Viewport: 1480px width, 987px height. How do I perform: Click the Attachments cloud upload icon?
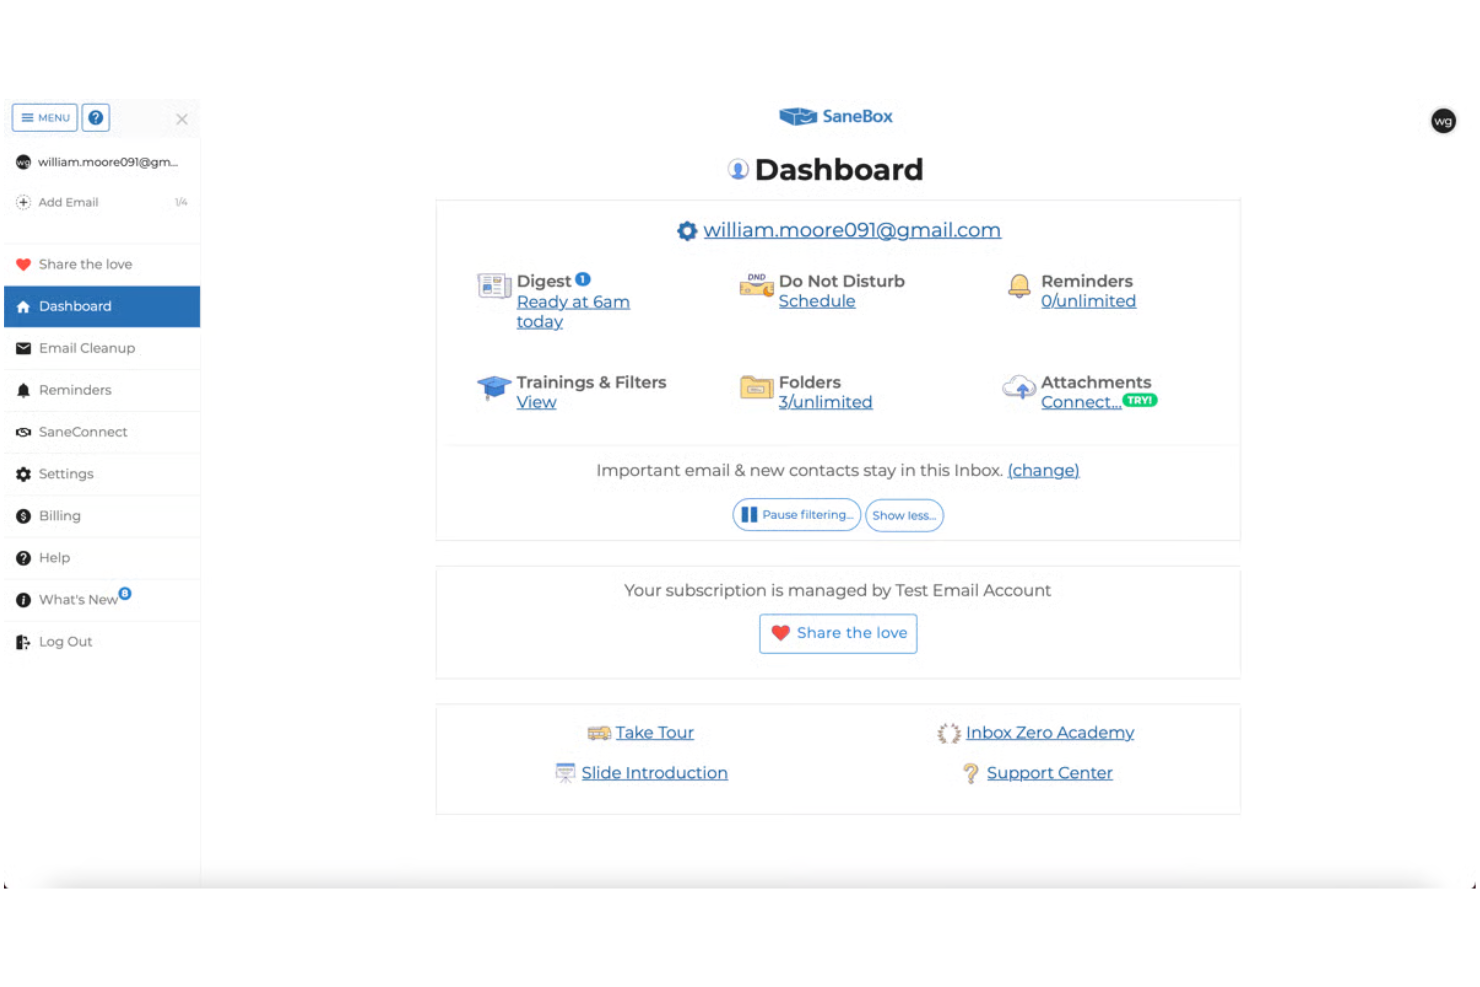(x=1018, y=388)
